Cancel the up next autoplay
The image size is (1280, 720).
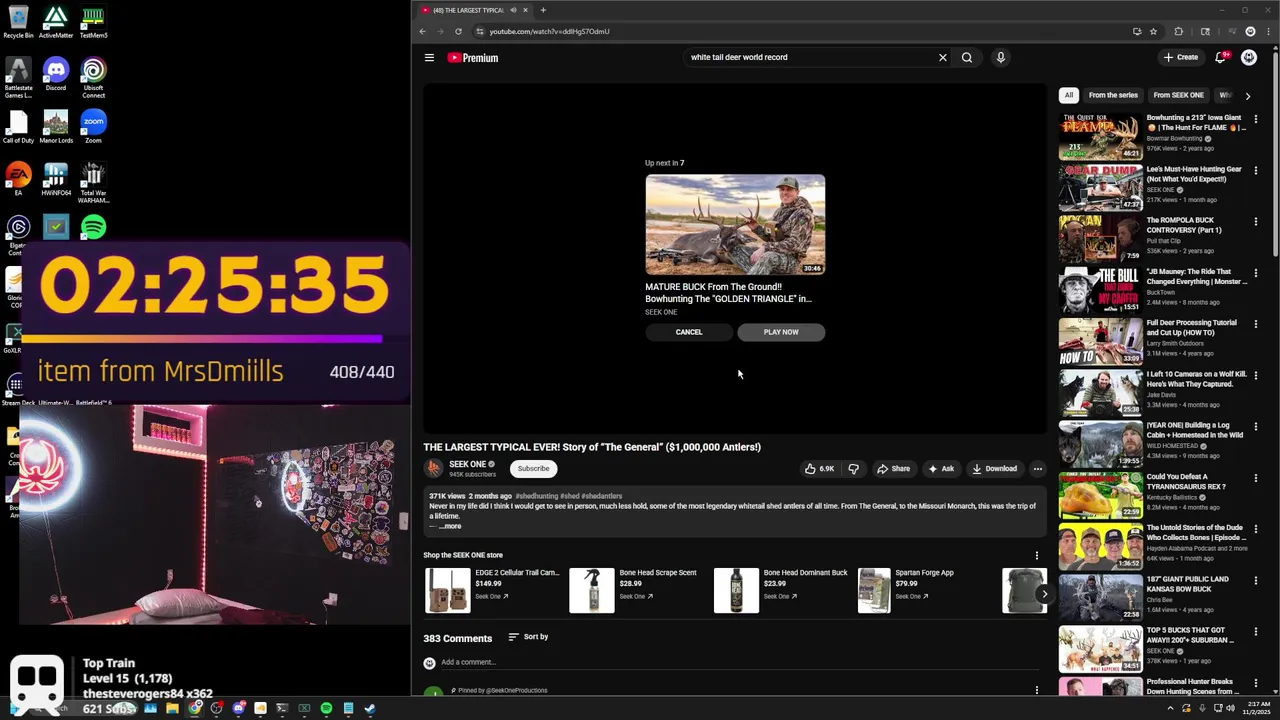[x=689, y=332]
